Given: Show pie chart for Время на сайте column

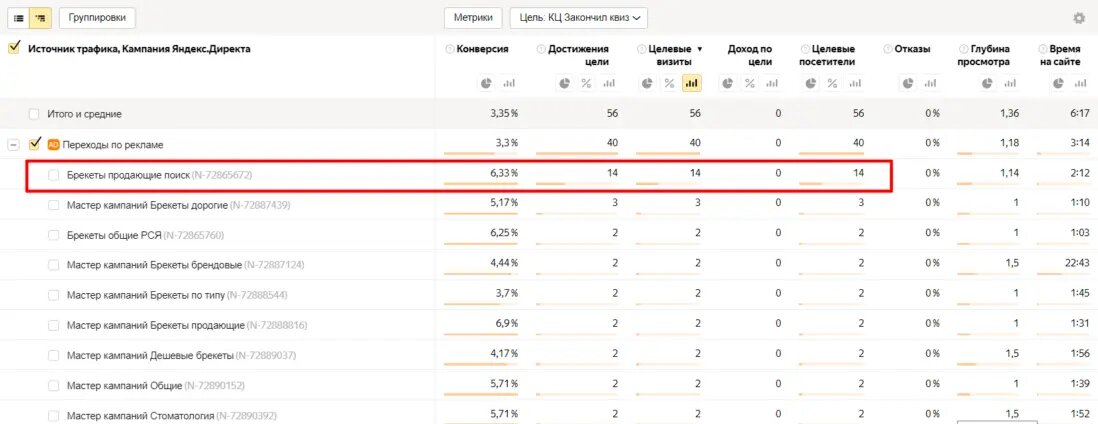Looking at the screenshot, I should [x=1059, y=83].
